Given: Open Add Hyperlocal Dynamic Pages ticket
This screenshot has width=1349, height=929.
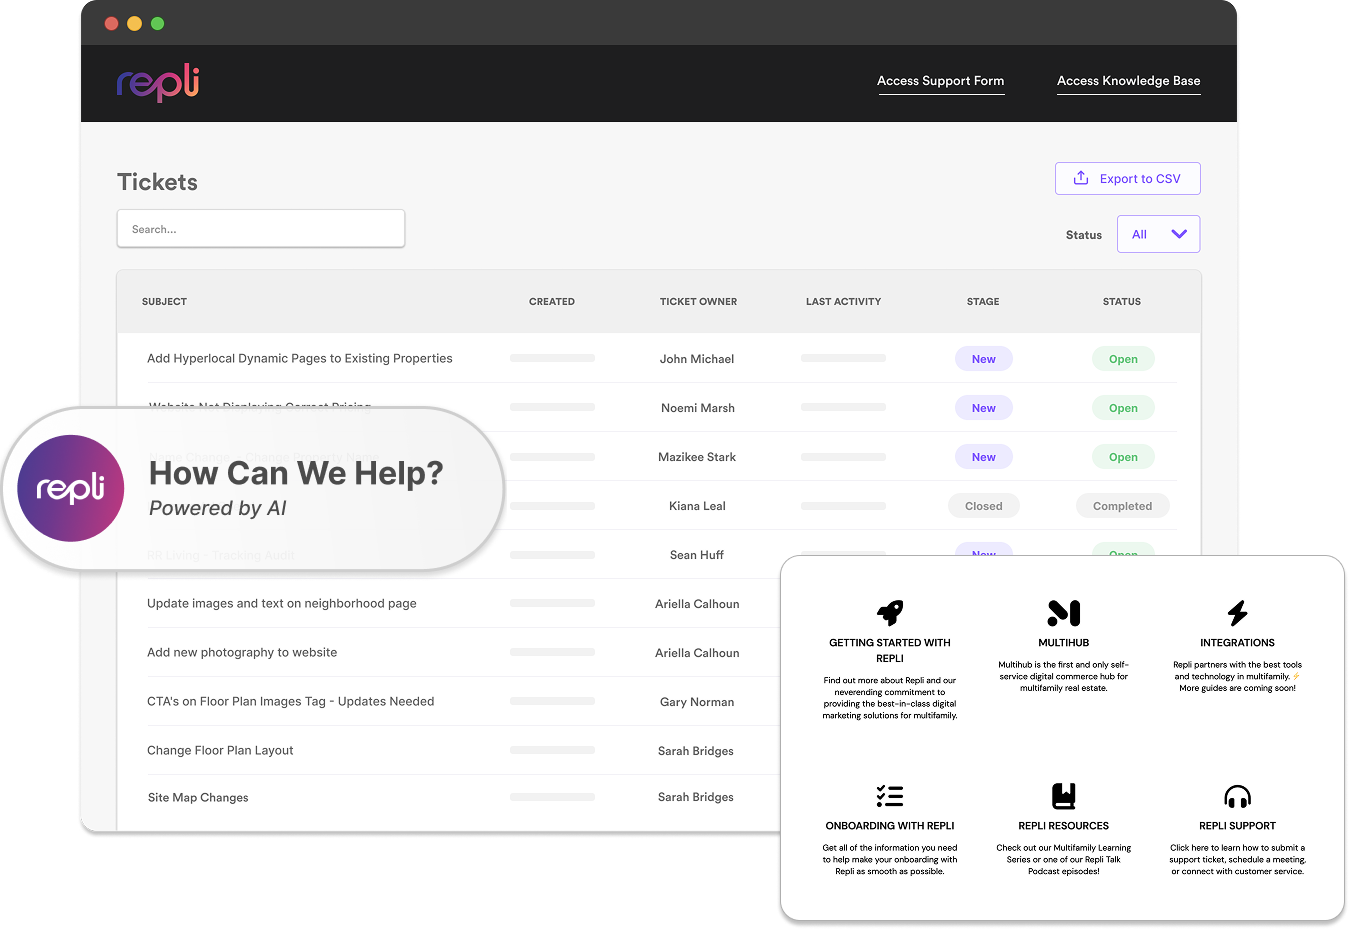Looking at the screenshot, I should [300, 358].
